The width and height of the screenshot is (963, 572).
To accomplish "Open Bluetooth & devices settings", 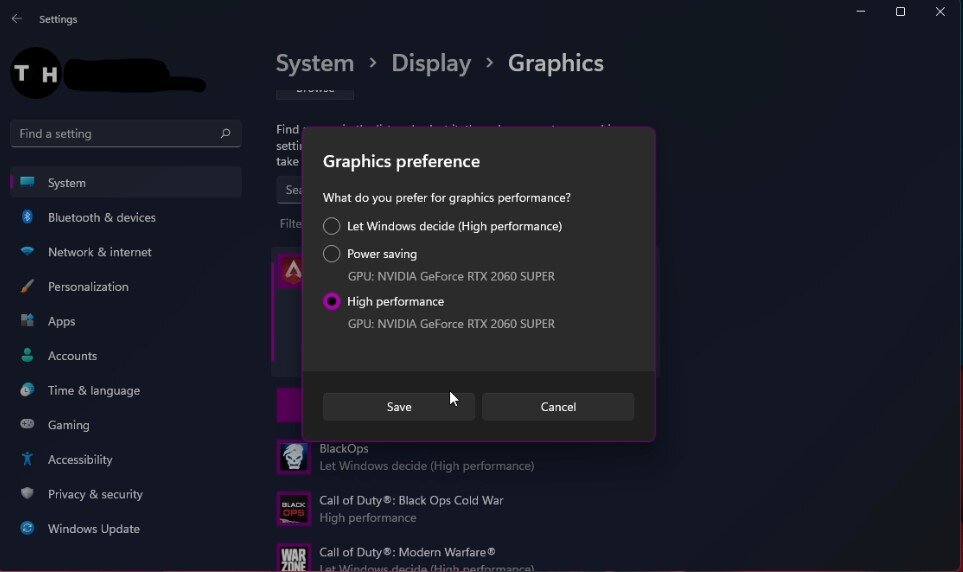I will click(x=126, y=217).
